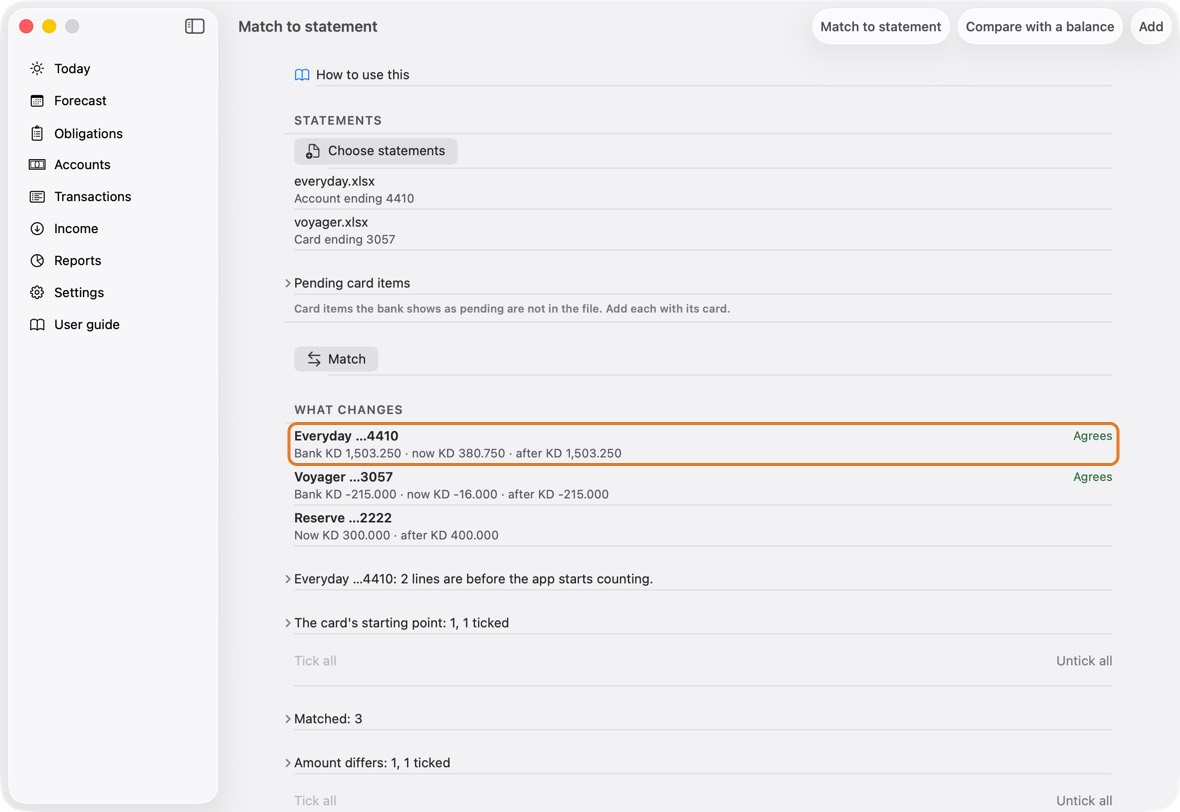Click the document icon in Choose statements

pyautogui.click(x=312, y=151)
